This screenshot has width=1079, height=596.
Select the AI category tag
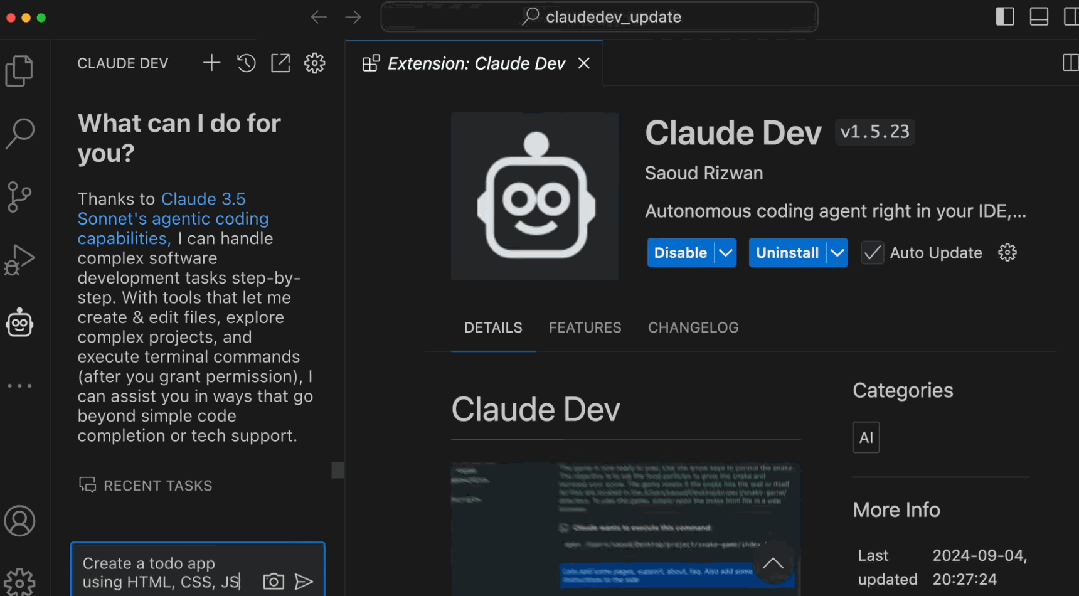point(866,437)
